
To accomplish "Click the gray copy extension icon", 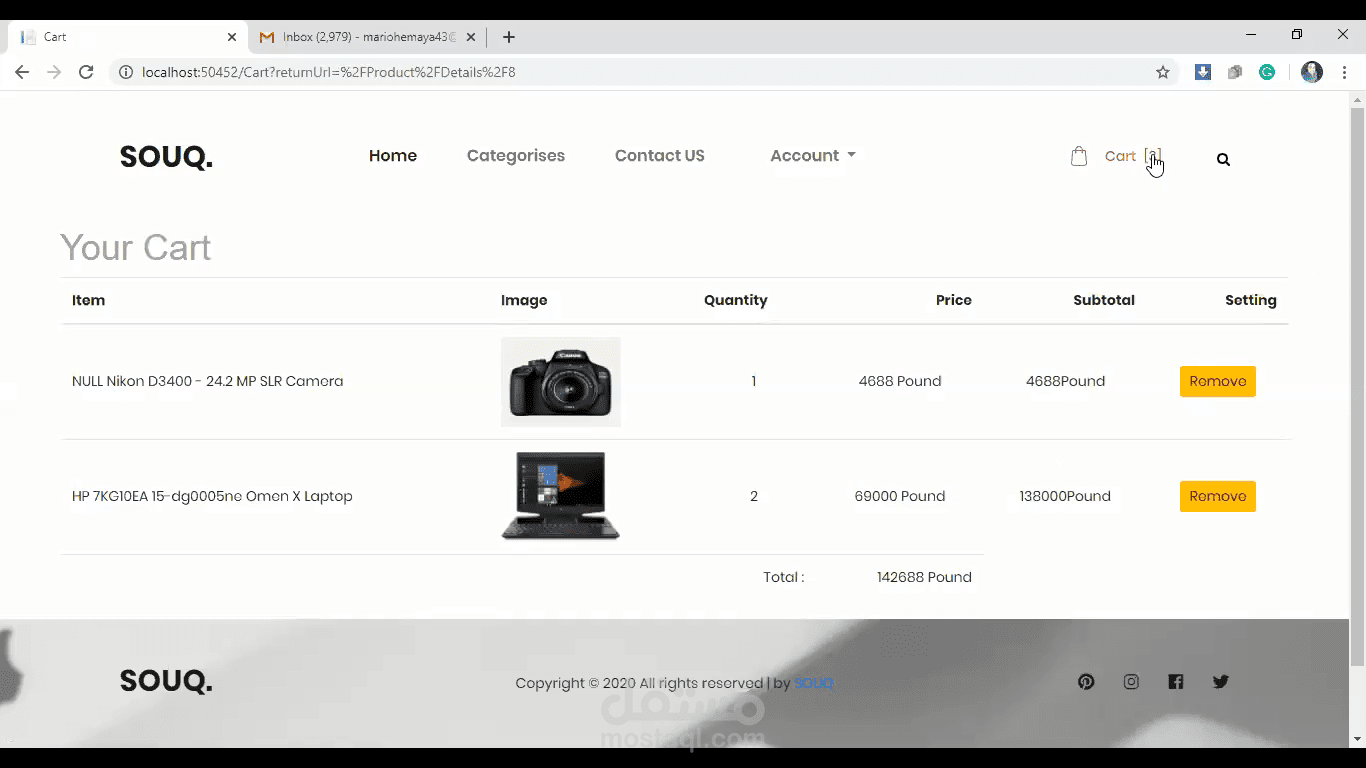I will point(1235,72).
